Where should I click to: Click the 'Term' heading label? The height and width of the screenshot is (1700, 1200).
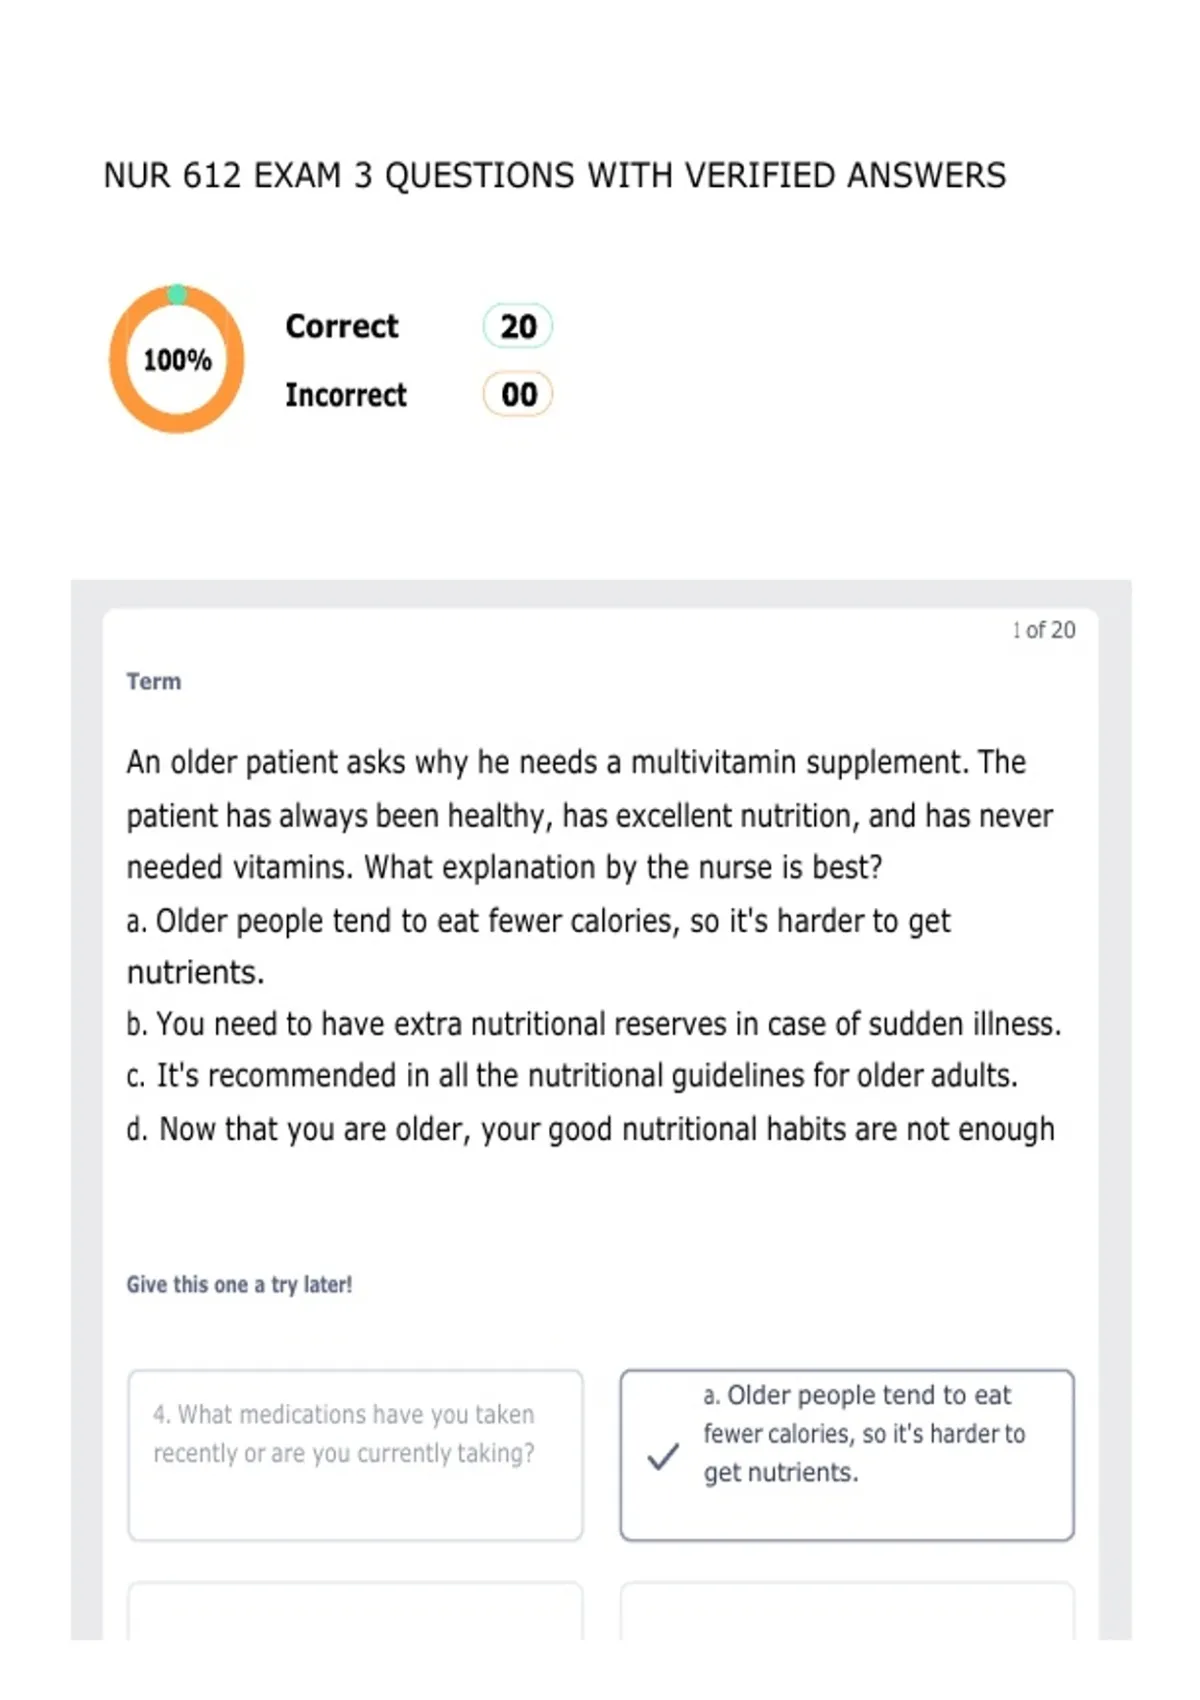[x=154, y=681]
